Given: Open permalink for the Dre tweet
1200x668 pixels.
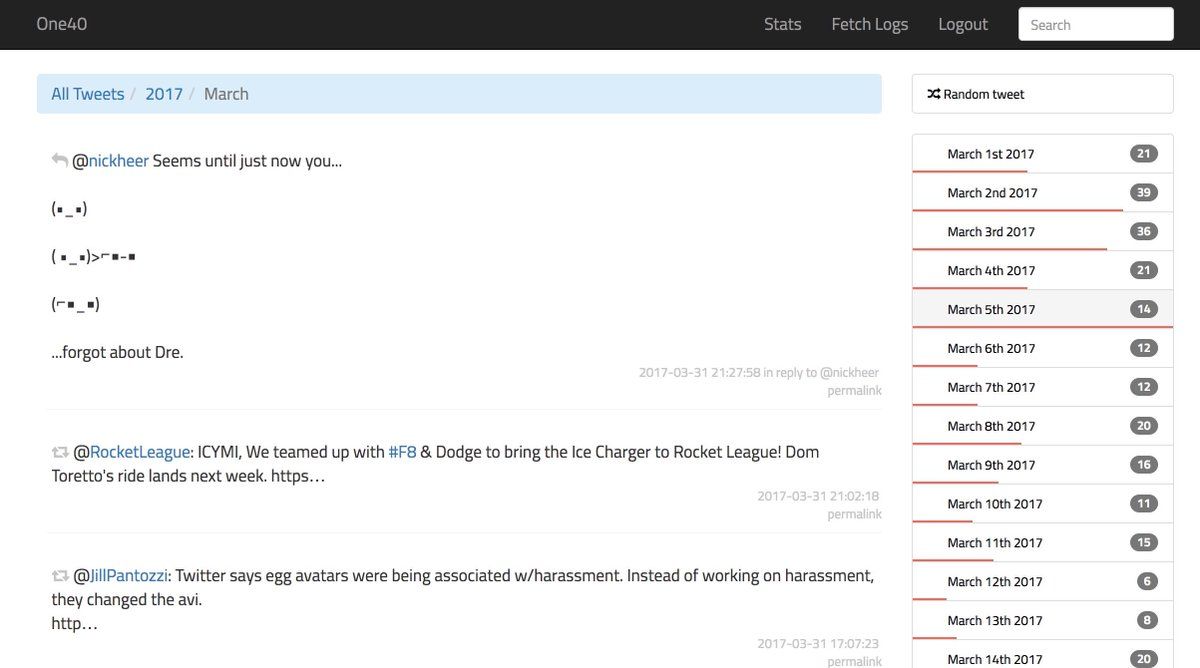Looking at the screenshot, I should click(x=854, y=391).
